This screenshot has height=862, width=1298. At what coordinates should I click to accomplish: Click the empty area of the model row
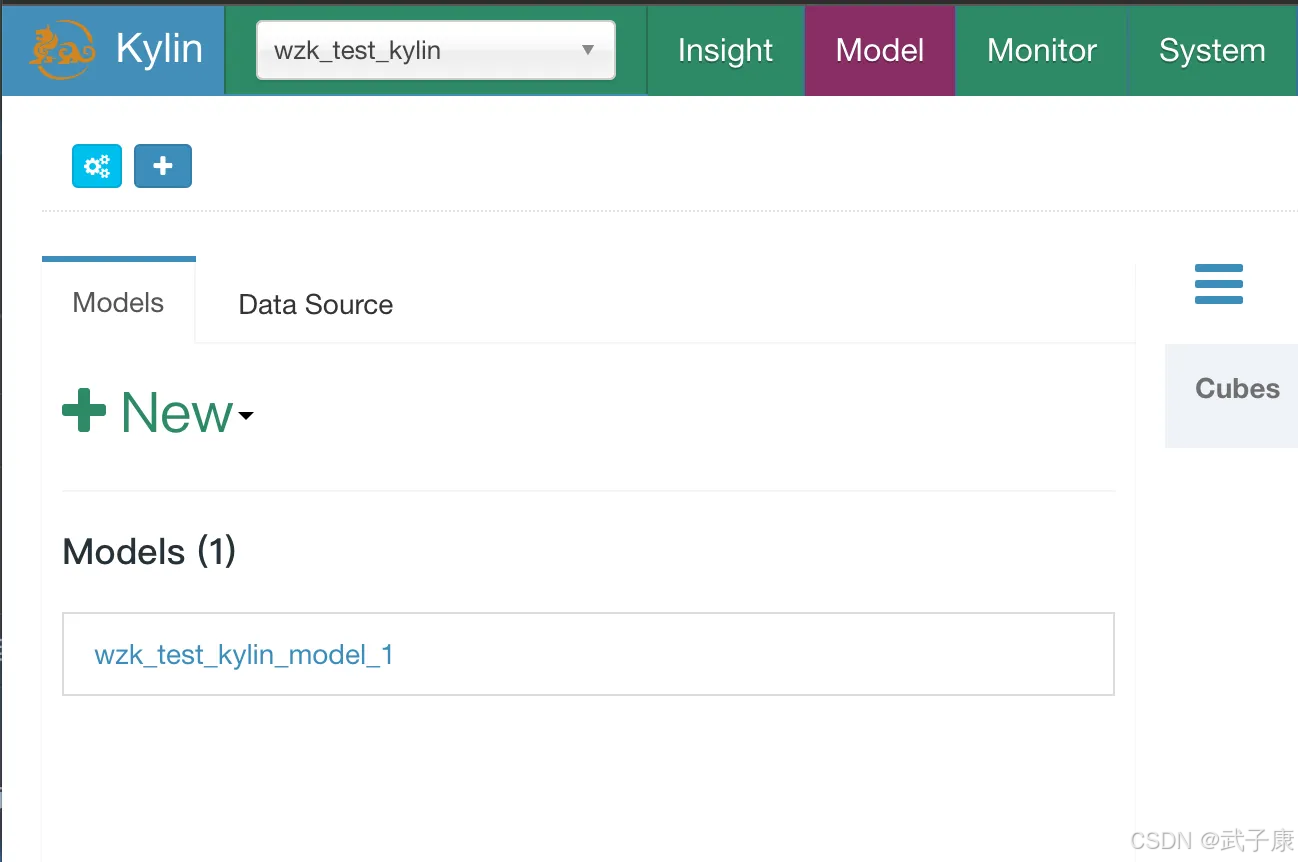(x=750, y=655)
